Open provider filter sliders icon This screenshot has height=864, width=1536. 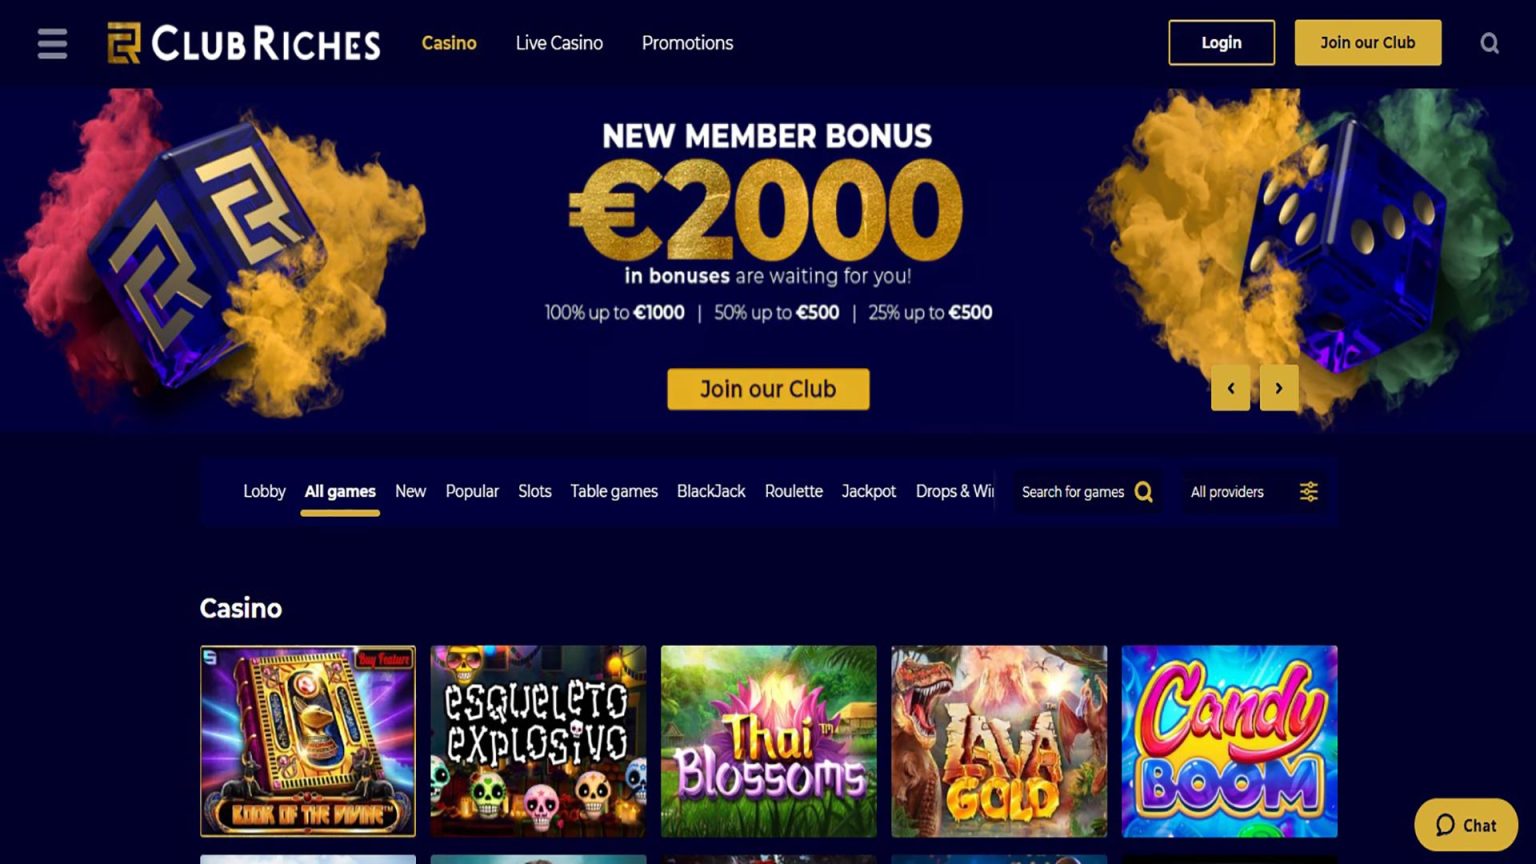(x=1308, y=492)
